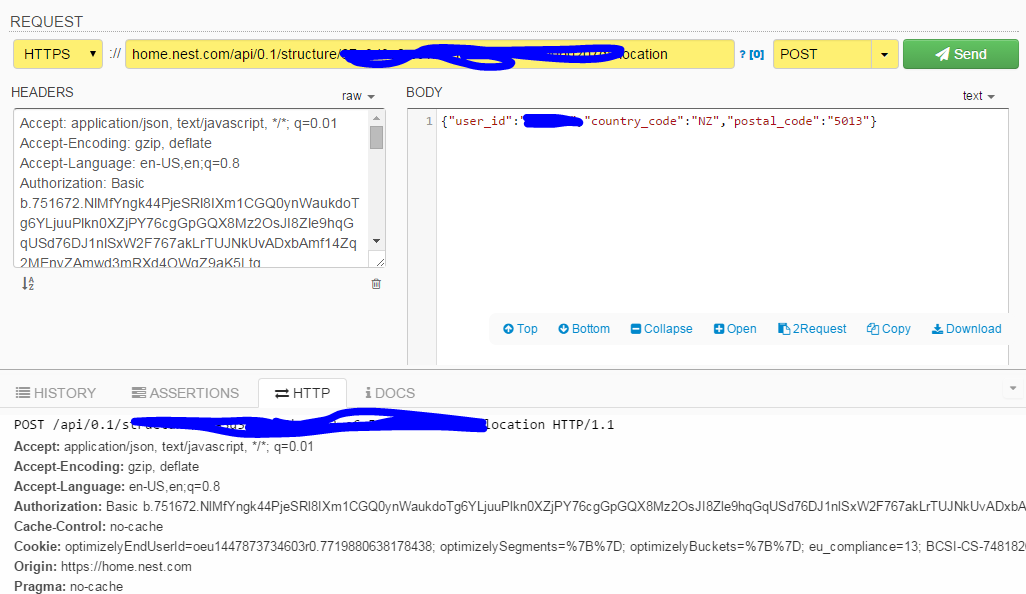Click Download in the body toolbar
Image resolution: width=1026 pixels, height=594 pixels.
(966, 328)
